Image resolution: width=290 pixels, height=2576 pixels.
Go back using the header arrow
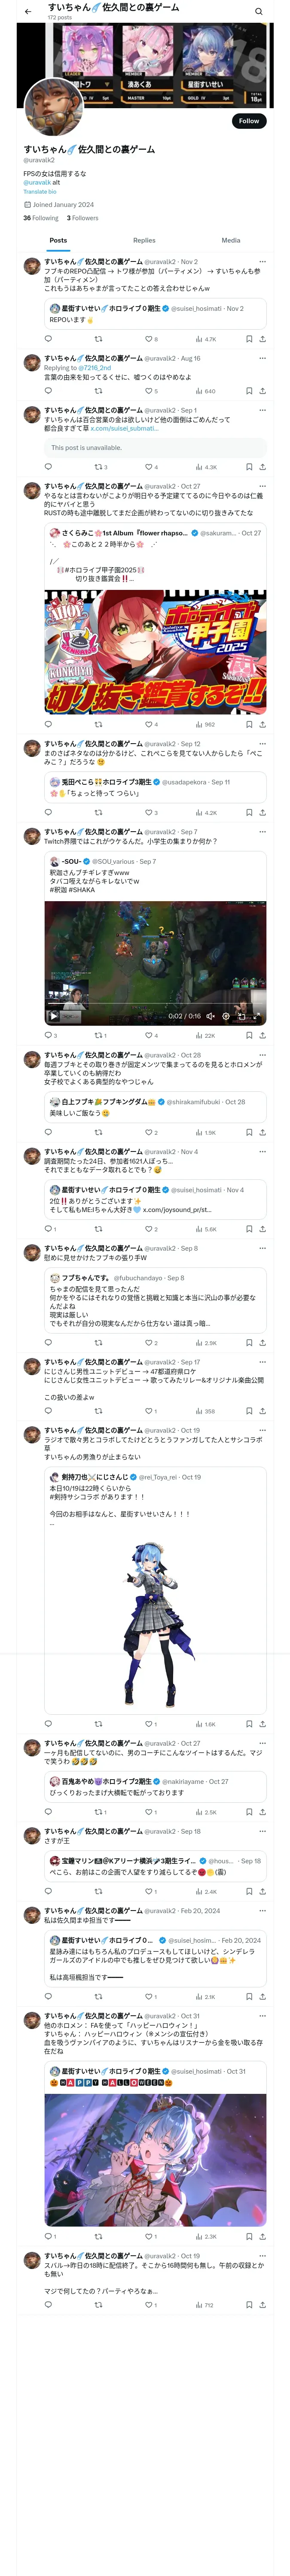click(x=28, y=11)
